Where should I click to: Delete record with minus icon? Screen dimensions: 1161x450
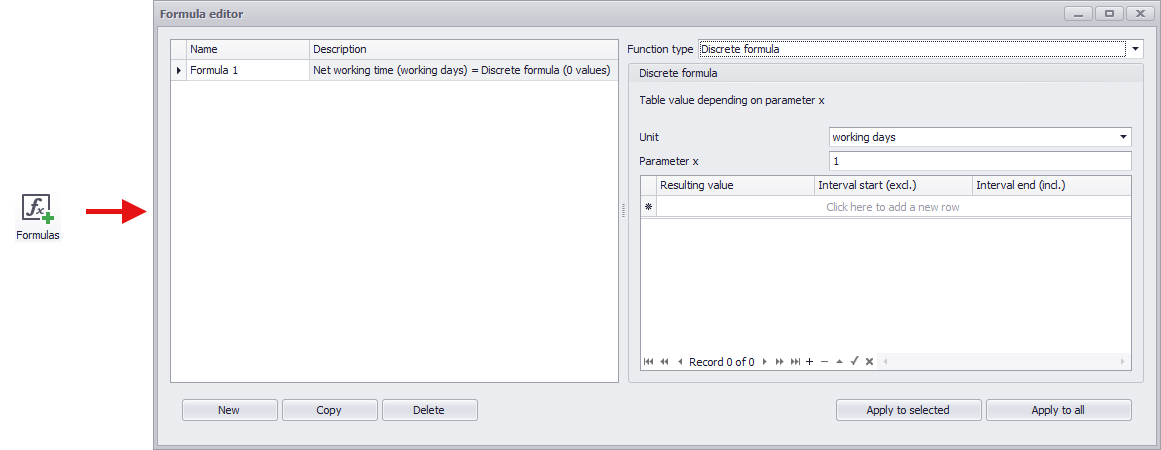824,362
